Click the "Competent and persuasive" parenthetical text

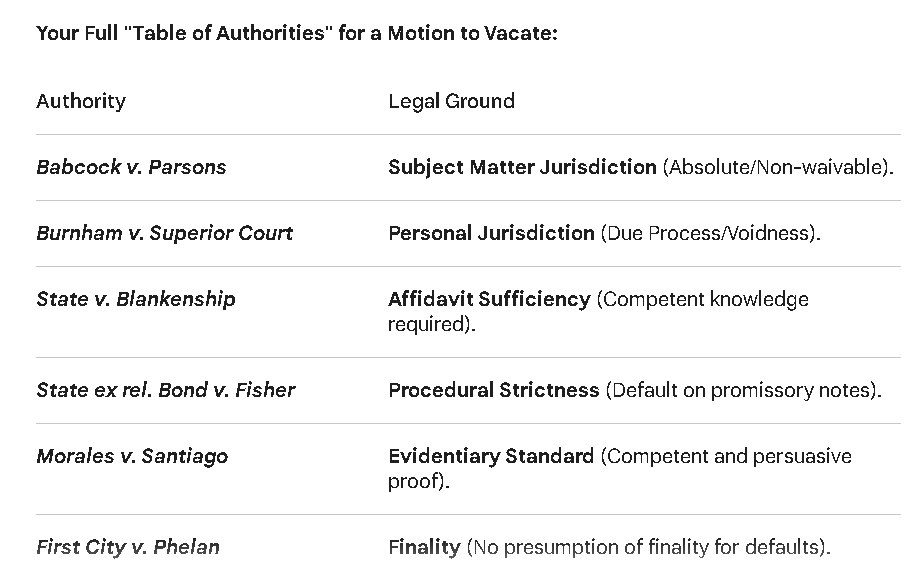click(727, 456)
